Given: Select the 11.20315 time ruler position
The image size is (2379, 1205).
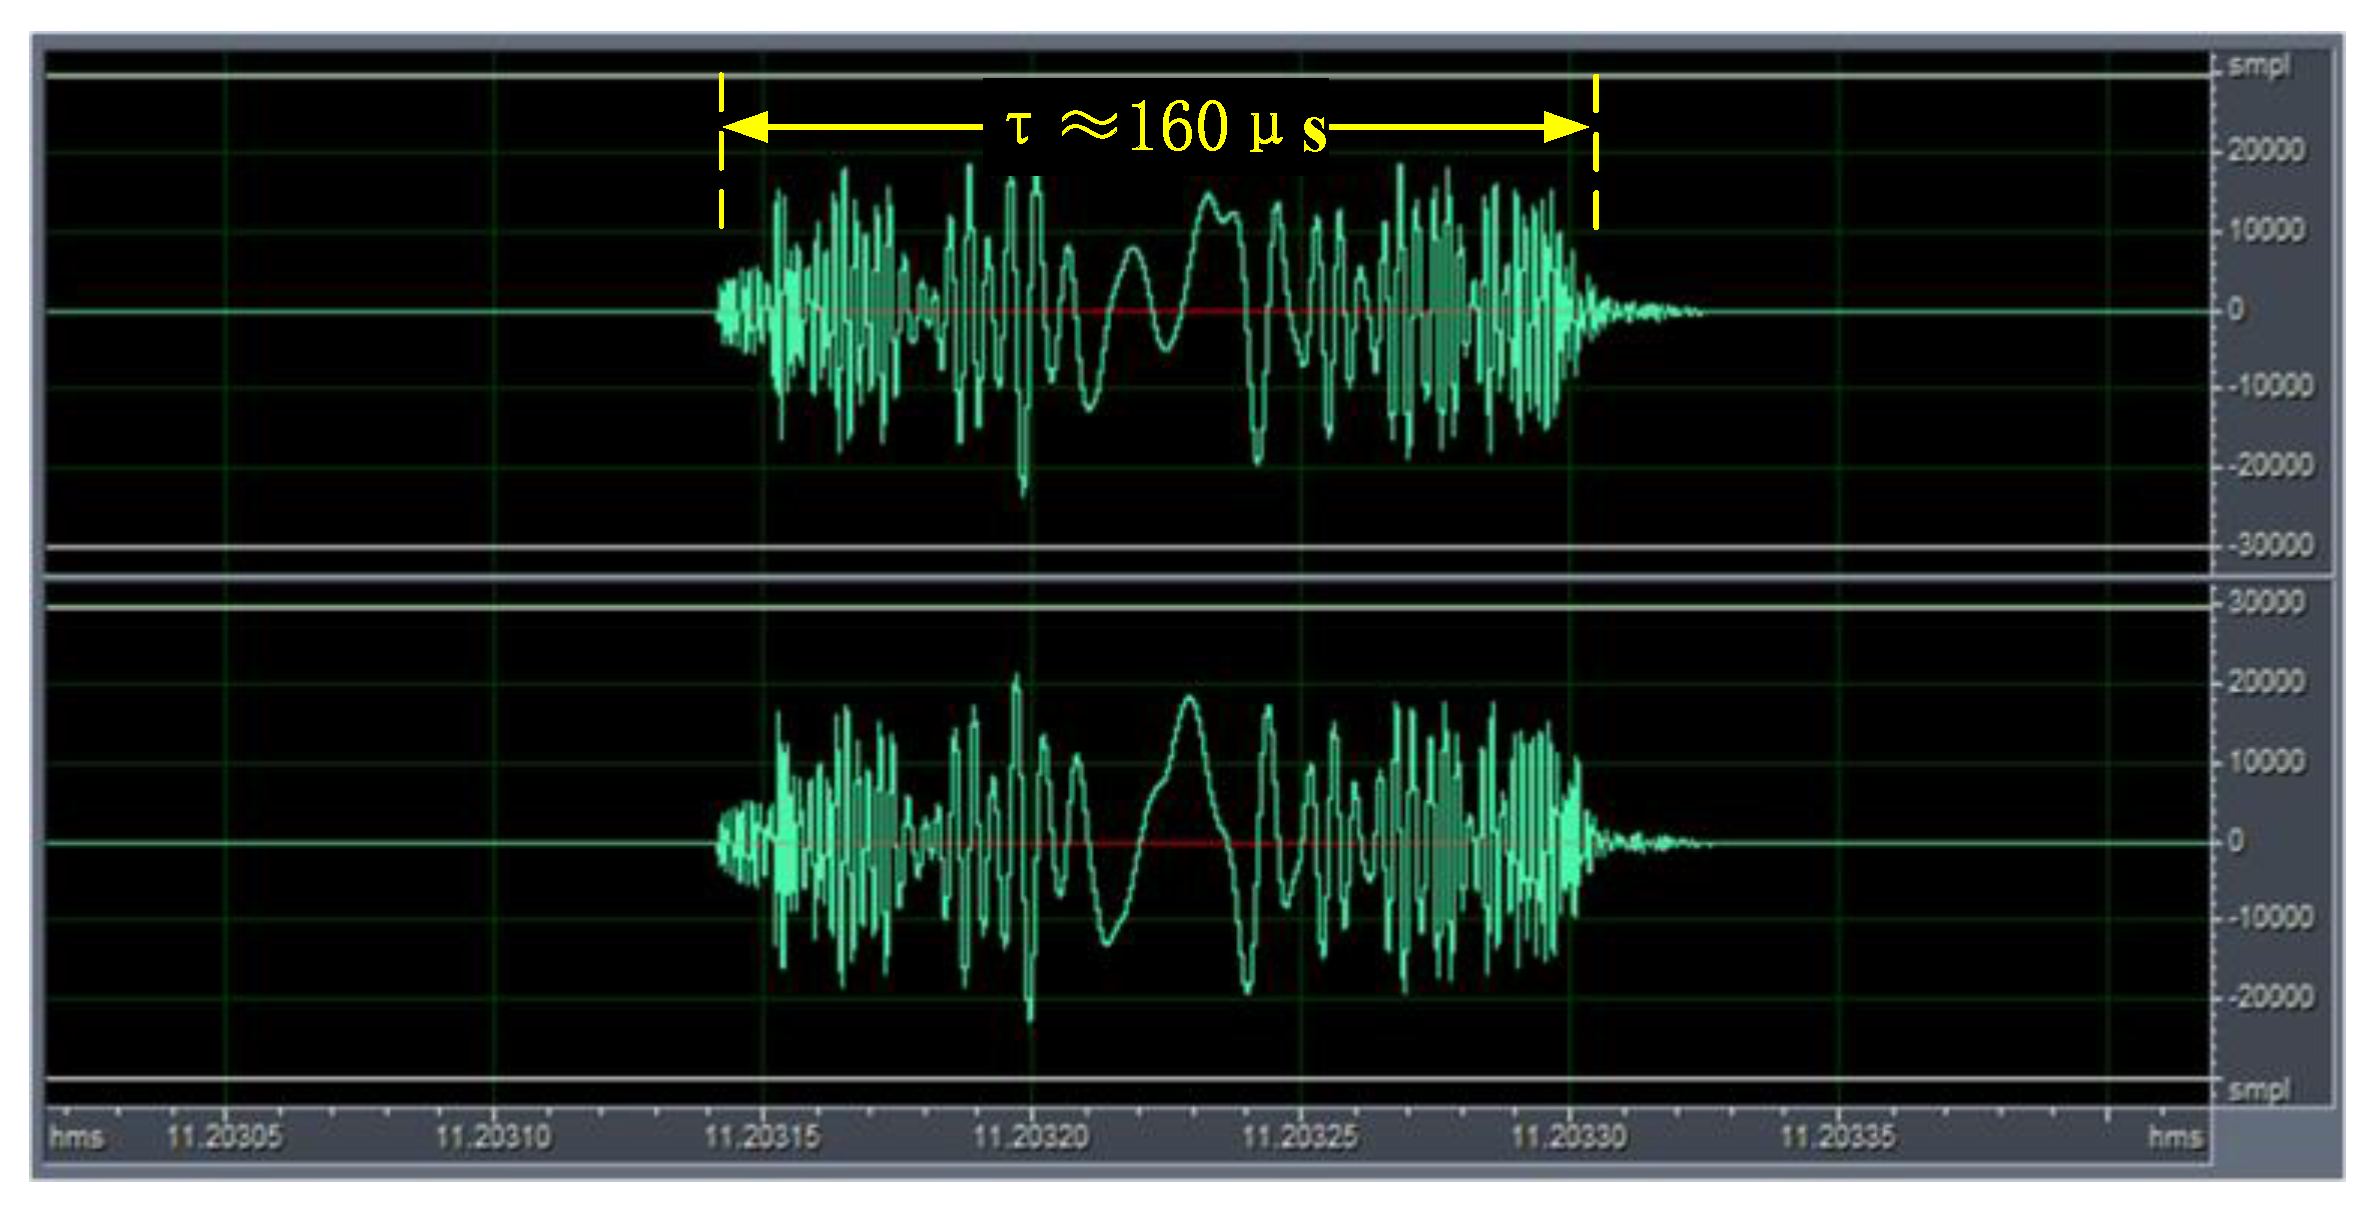Looking at the screenshot, I should tap(762, 1136).
